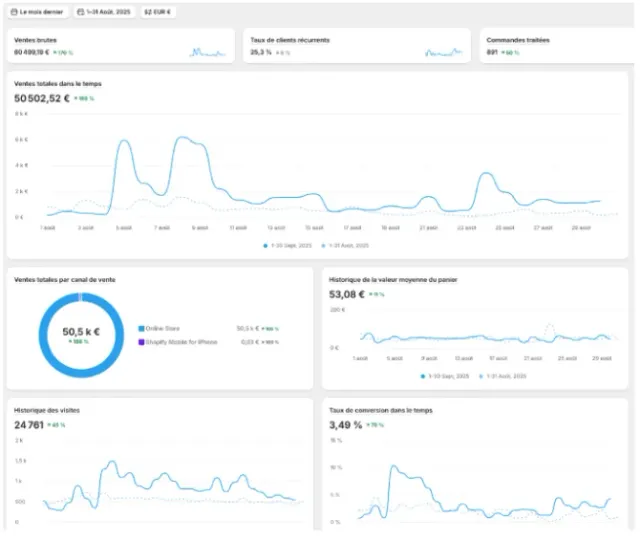Click '1-31 Août, 2025' legend under total sales chart

pos(345,246)
